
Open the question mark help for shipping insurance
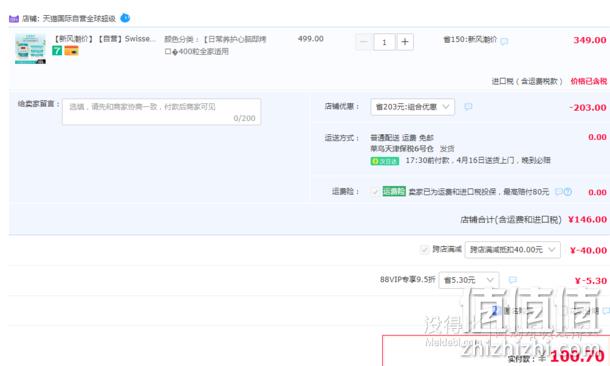pyautogui.click(x=568, y=191)
